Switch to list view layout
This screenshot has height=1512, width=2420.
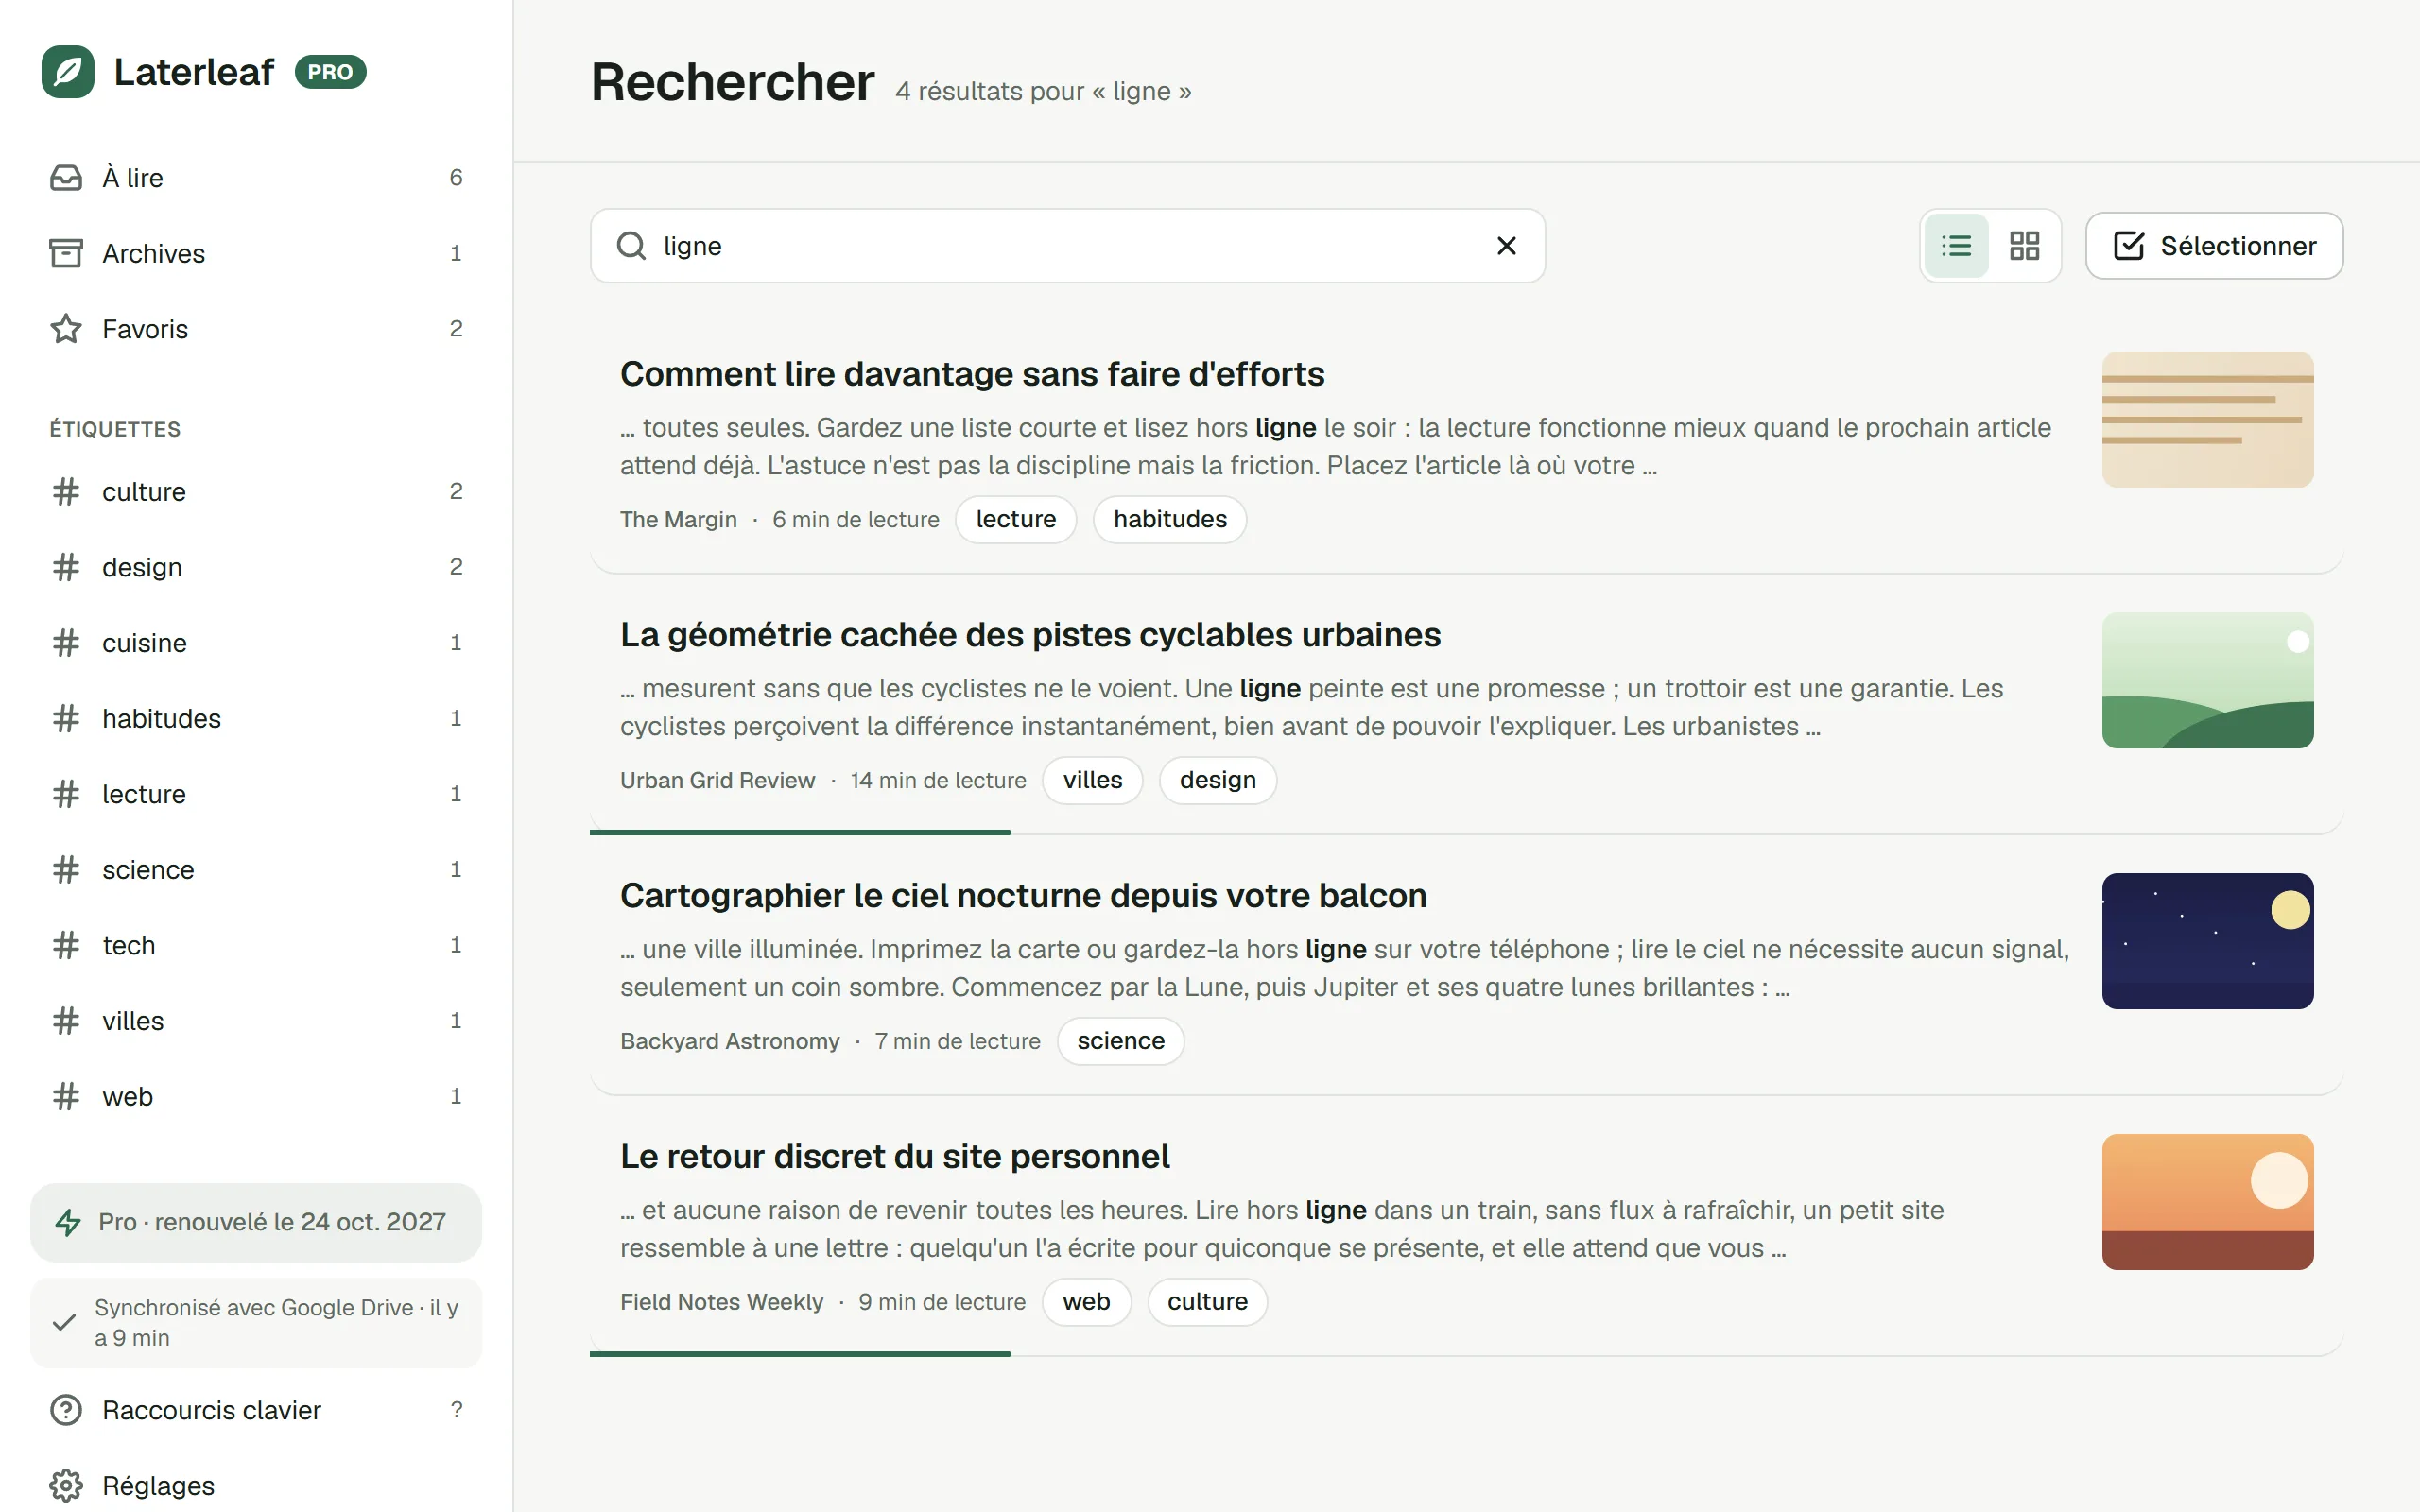(1956, 246)
